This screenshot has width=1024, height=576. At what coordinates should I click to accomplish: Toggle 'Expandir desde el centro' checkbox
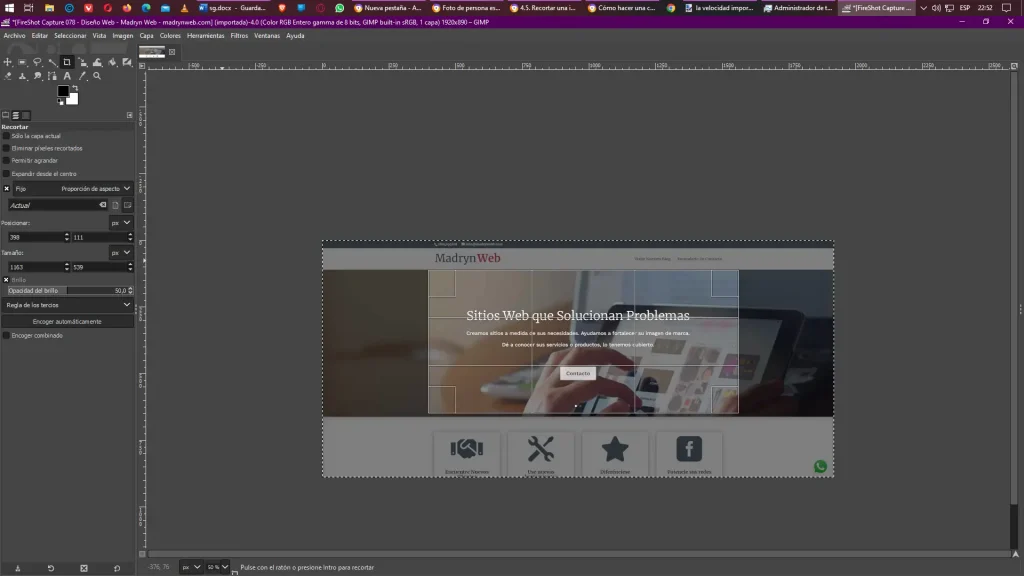pos(6,173)
